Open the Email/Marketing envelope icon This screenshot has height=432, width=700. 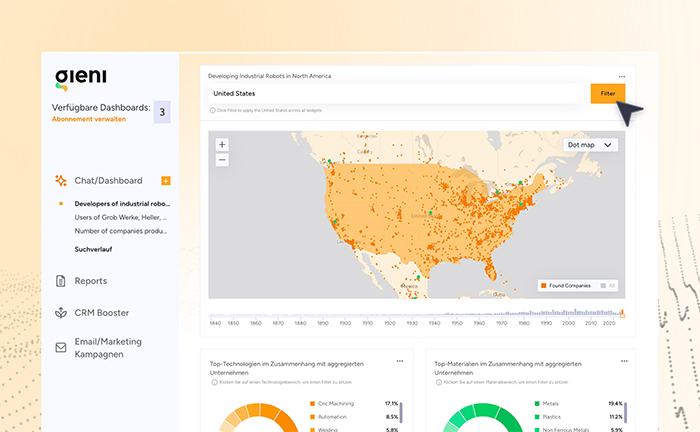(x=61, y=347)
